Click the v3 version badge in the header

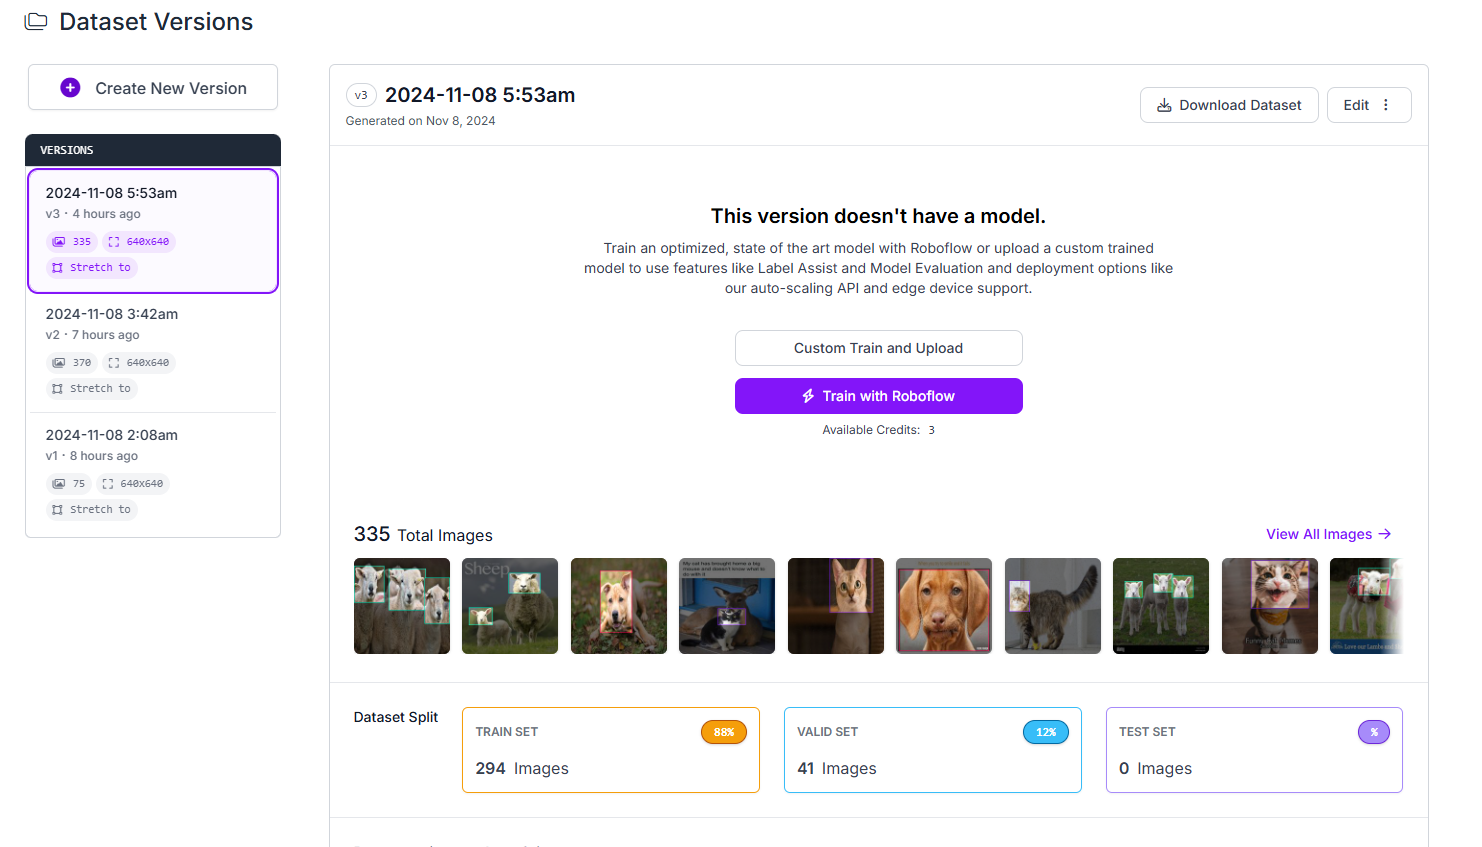point(361,95)
